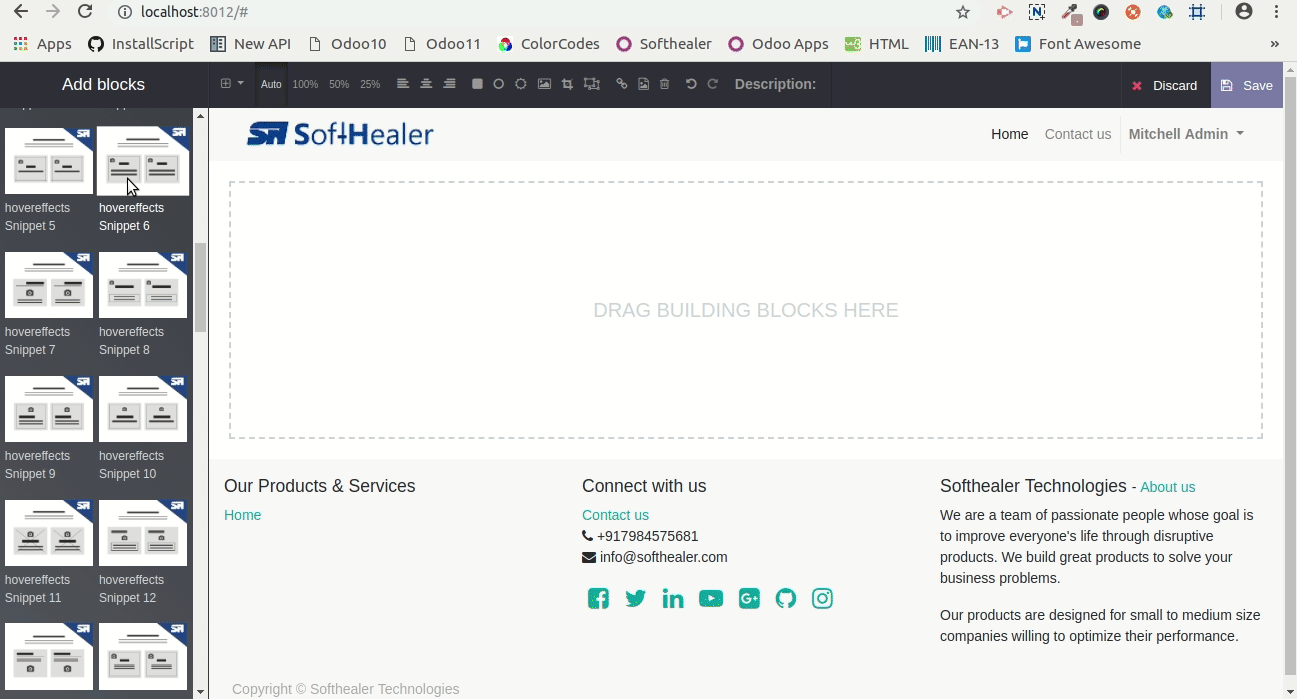Click the Home link in footer
Viewport: 1297px width, 699px height.
pos(242,515)
